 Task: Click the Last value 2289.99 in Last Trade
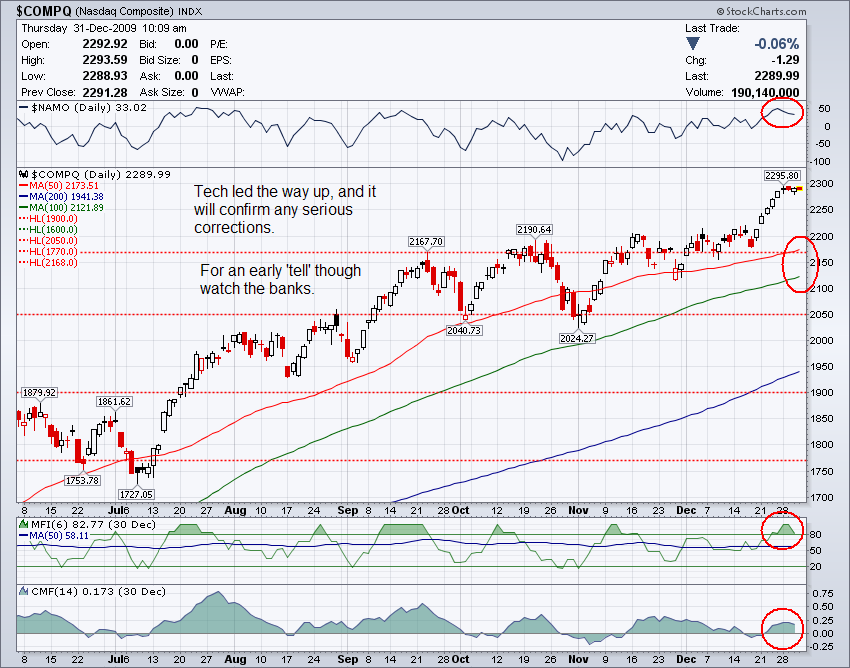(776, 76)
